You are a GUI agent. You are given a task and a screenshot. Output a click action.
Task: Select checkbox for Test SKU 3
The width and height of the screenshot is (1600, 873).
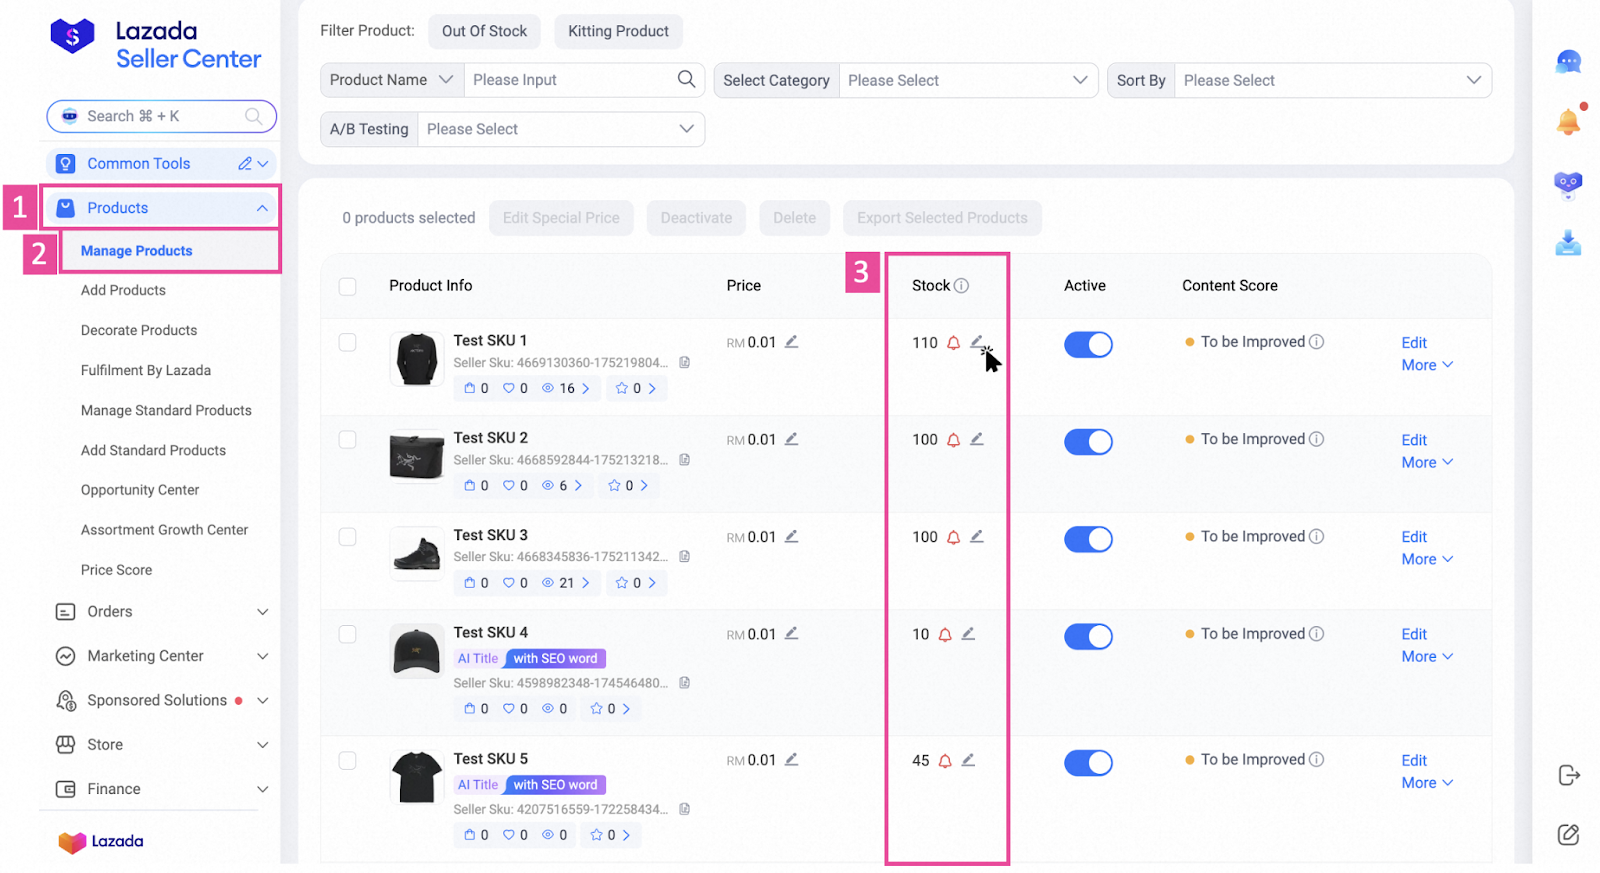pos(347,537)
